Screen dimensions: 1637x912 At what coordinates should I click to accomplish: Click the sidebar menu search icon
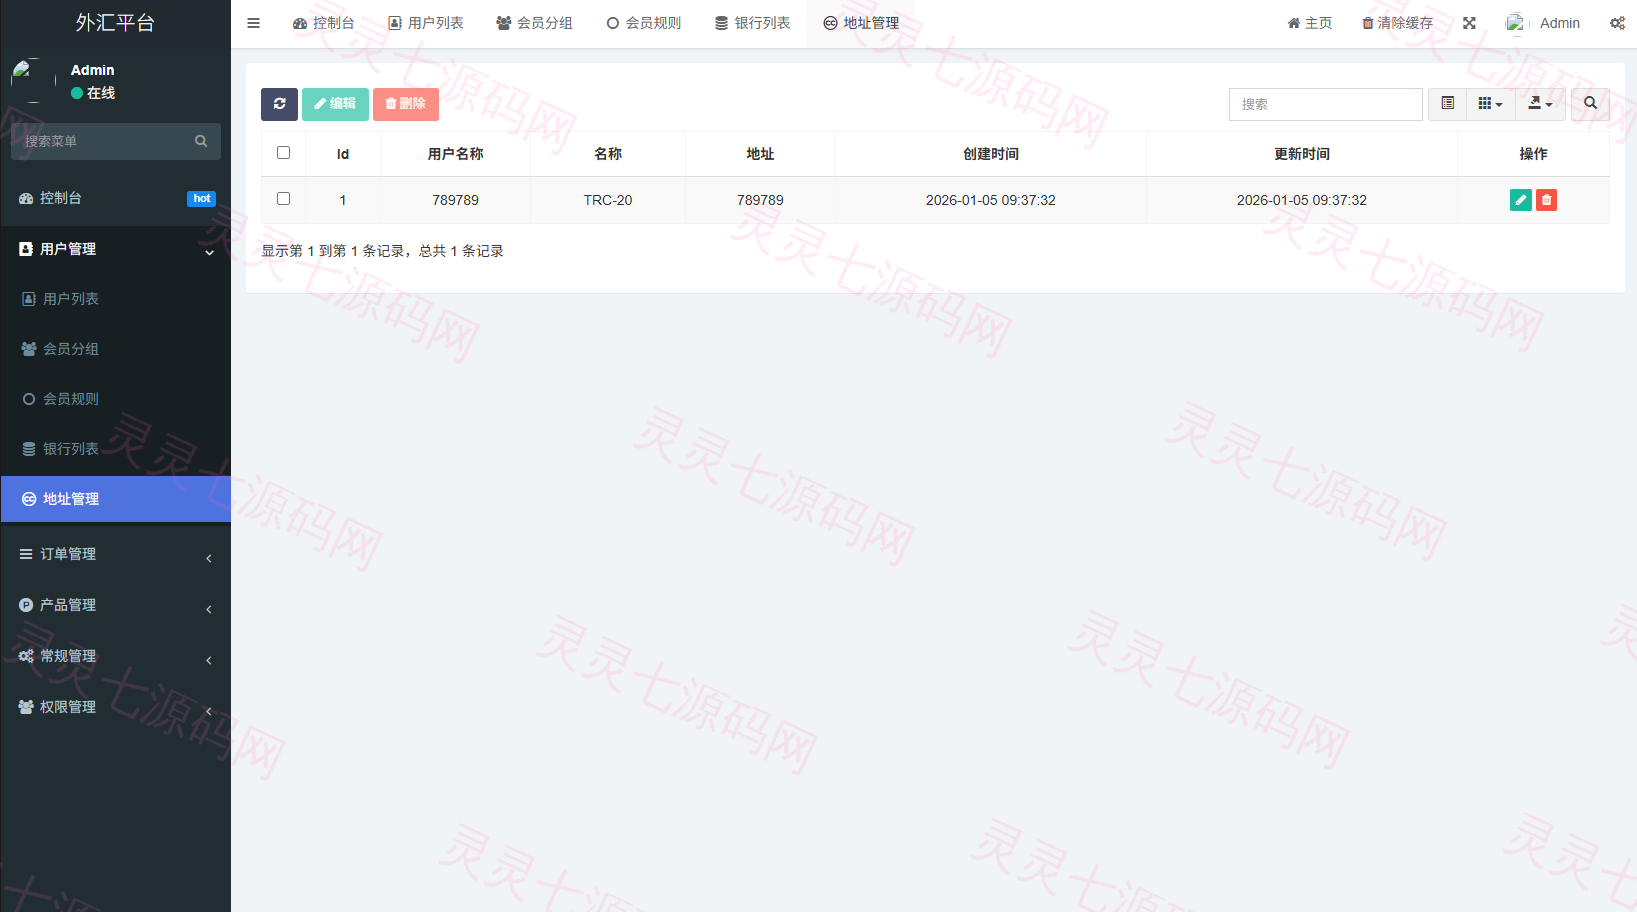click(201, 141)
